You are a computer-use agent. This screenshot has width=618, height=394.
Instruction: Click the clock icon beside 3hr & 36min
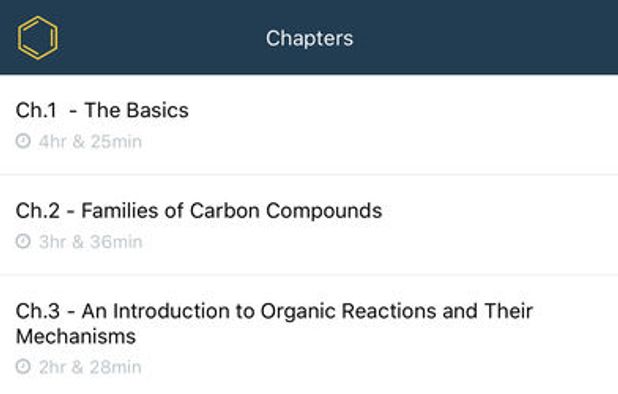coord(23,242)
